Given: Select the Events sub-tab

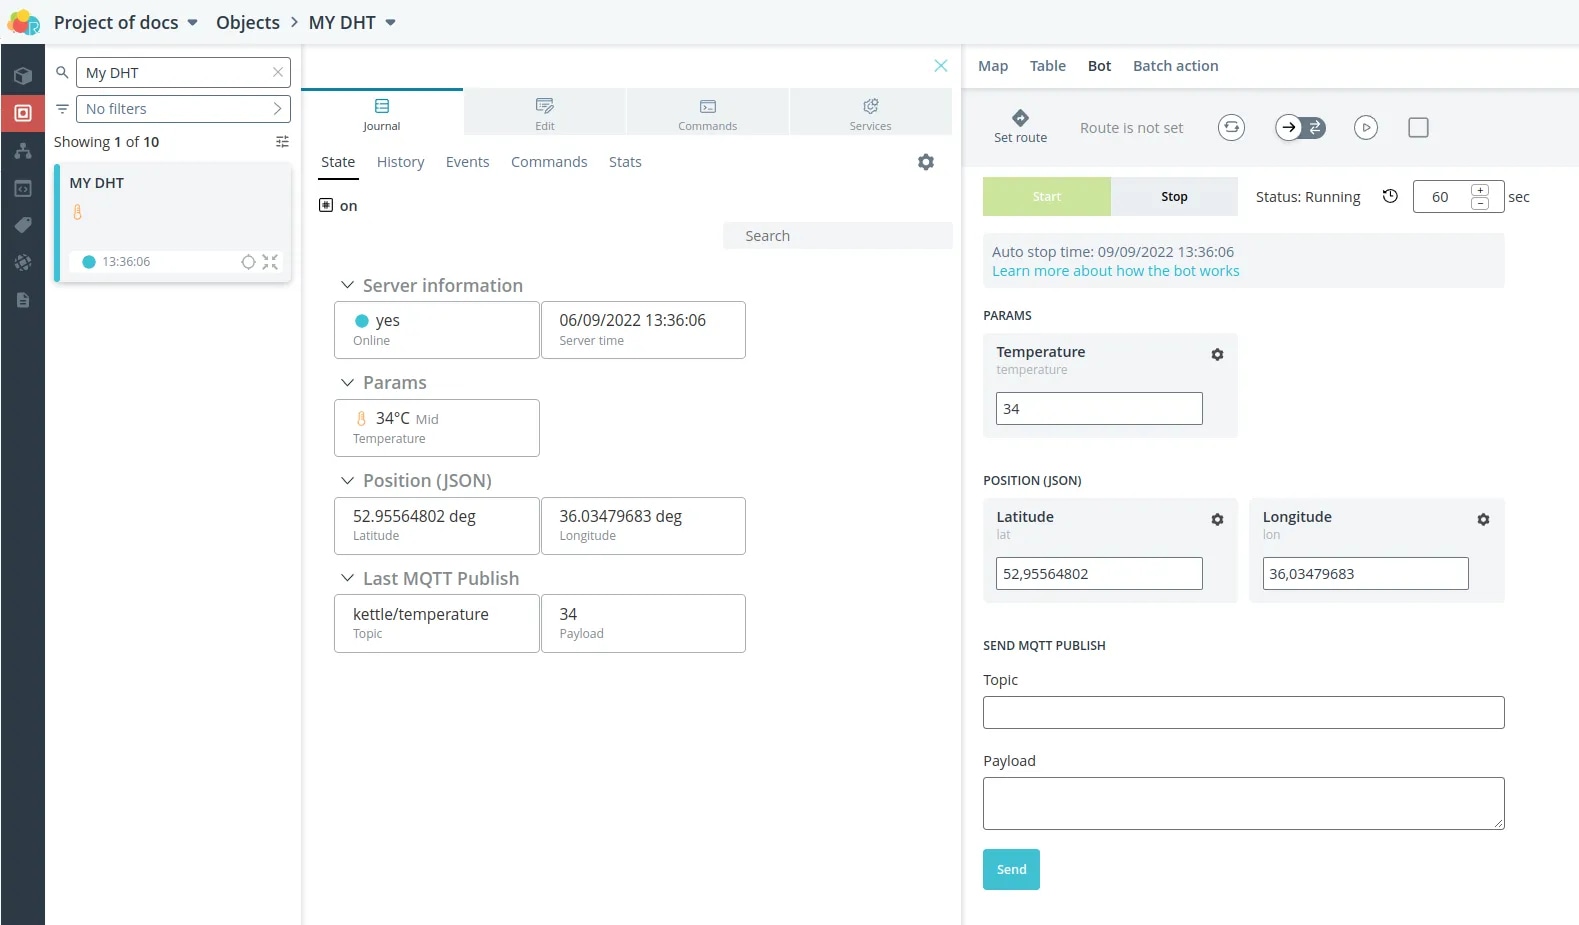Looking at the screenshot, I should pyautogui.click(x=468, y=162).
